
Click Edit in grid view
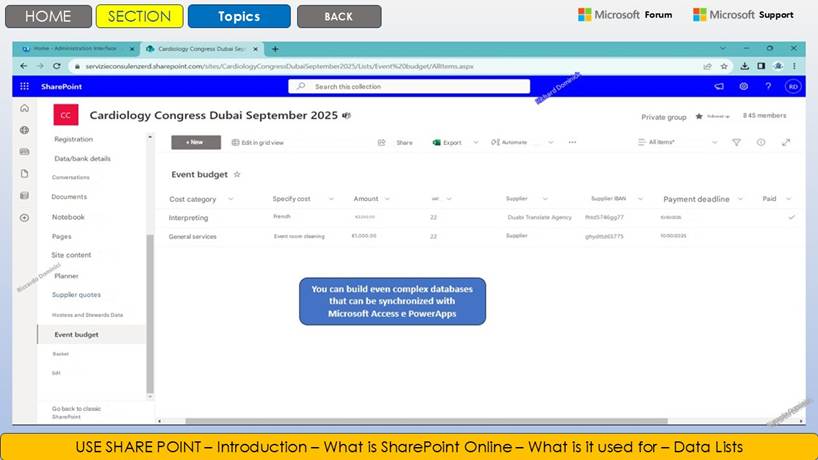(x=258, y=142)
